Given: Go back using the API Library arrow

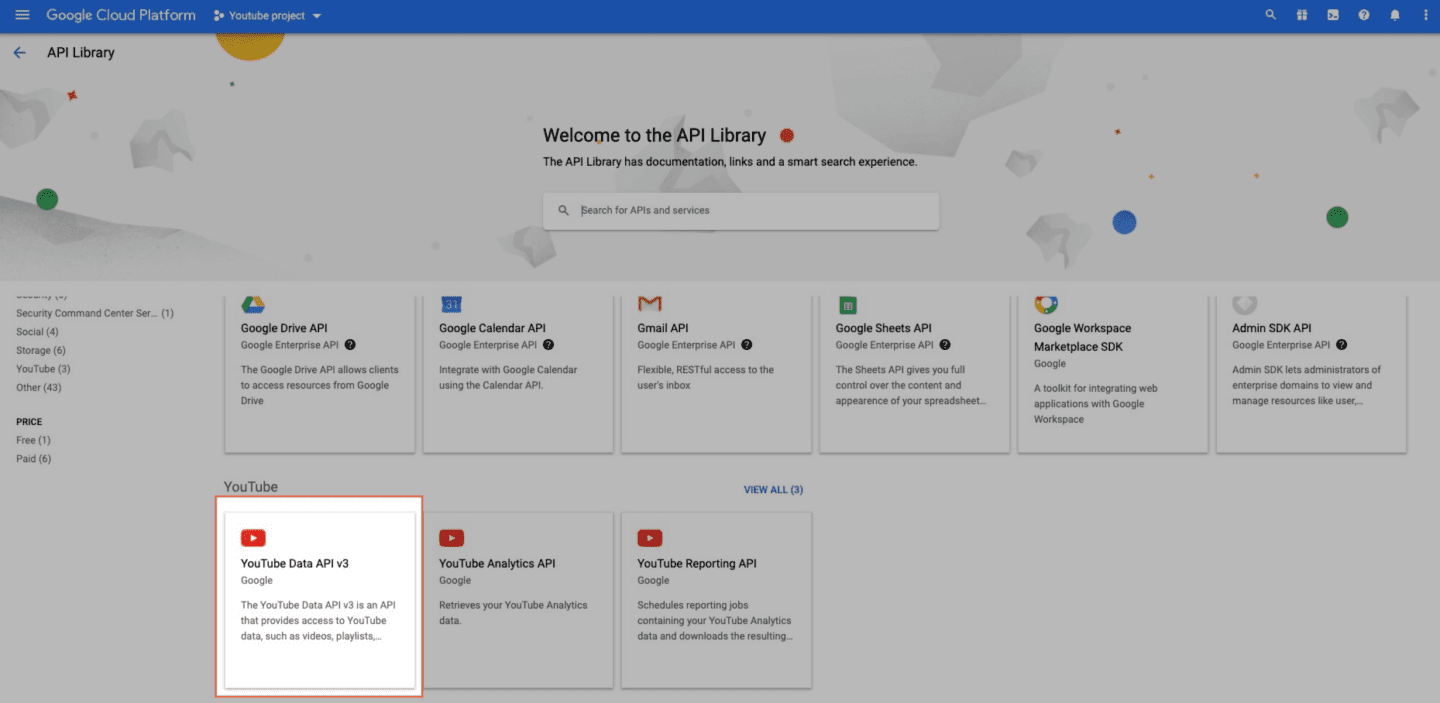Looking at the screenshot, I should click(x=19, y=52).
